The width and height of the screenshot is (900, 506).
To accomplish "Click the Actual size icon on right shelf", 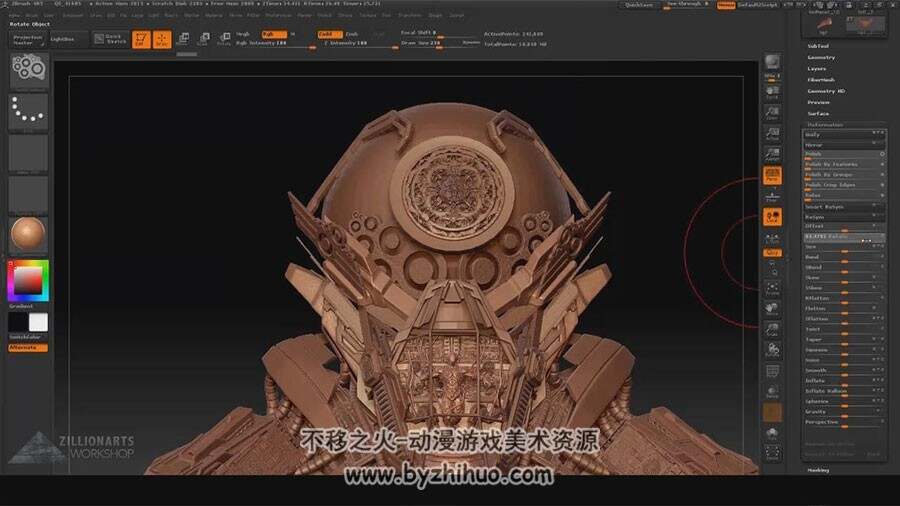I will [772, 134].
